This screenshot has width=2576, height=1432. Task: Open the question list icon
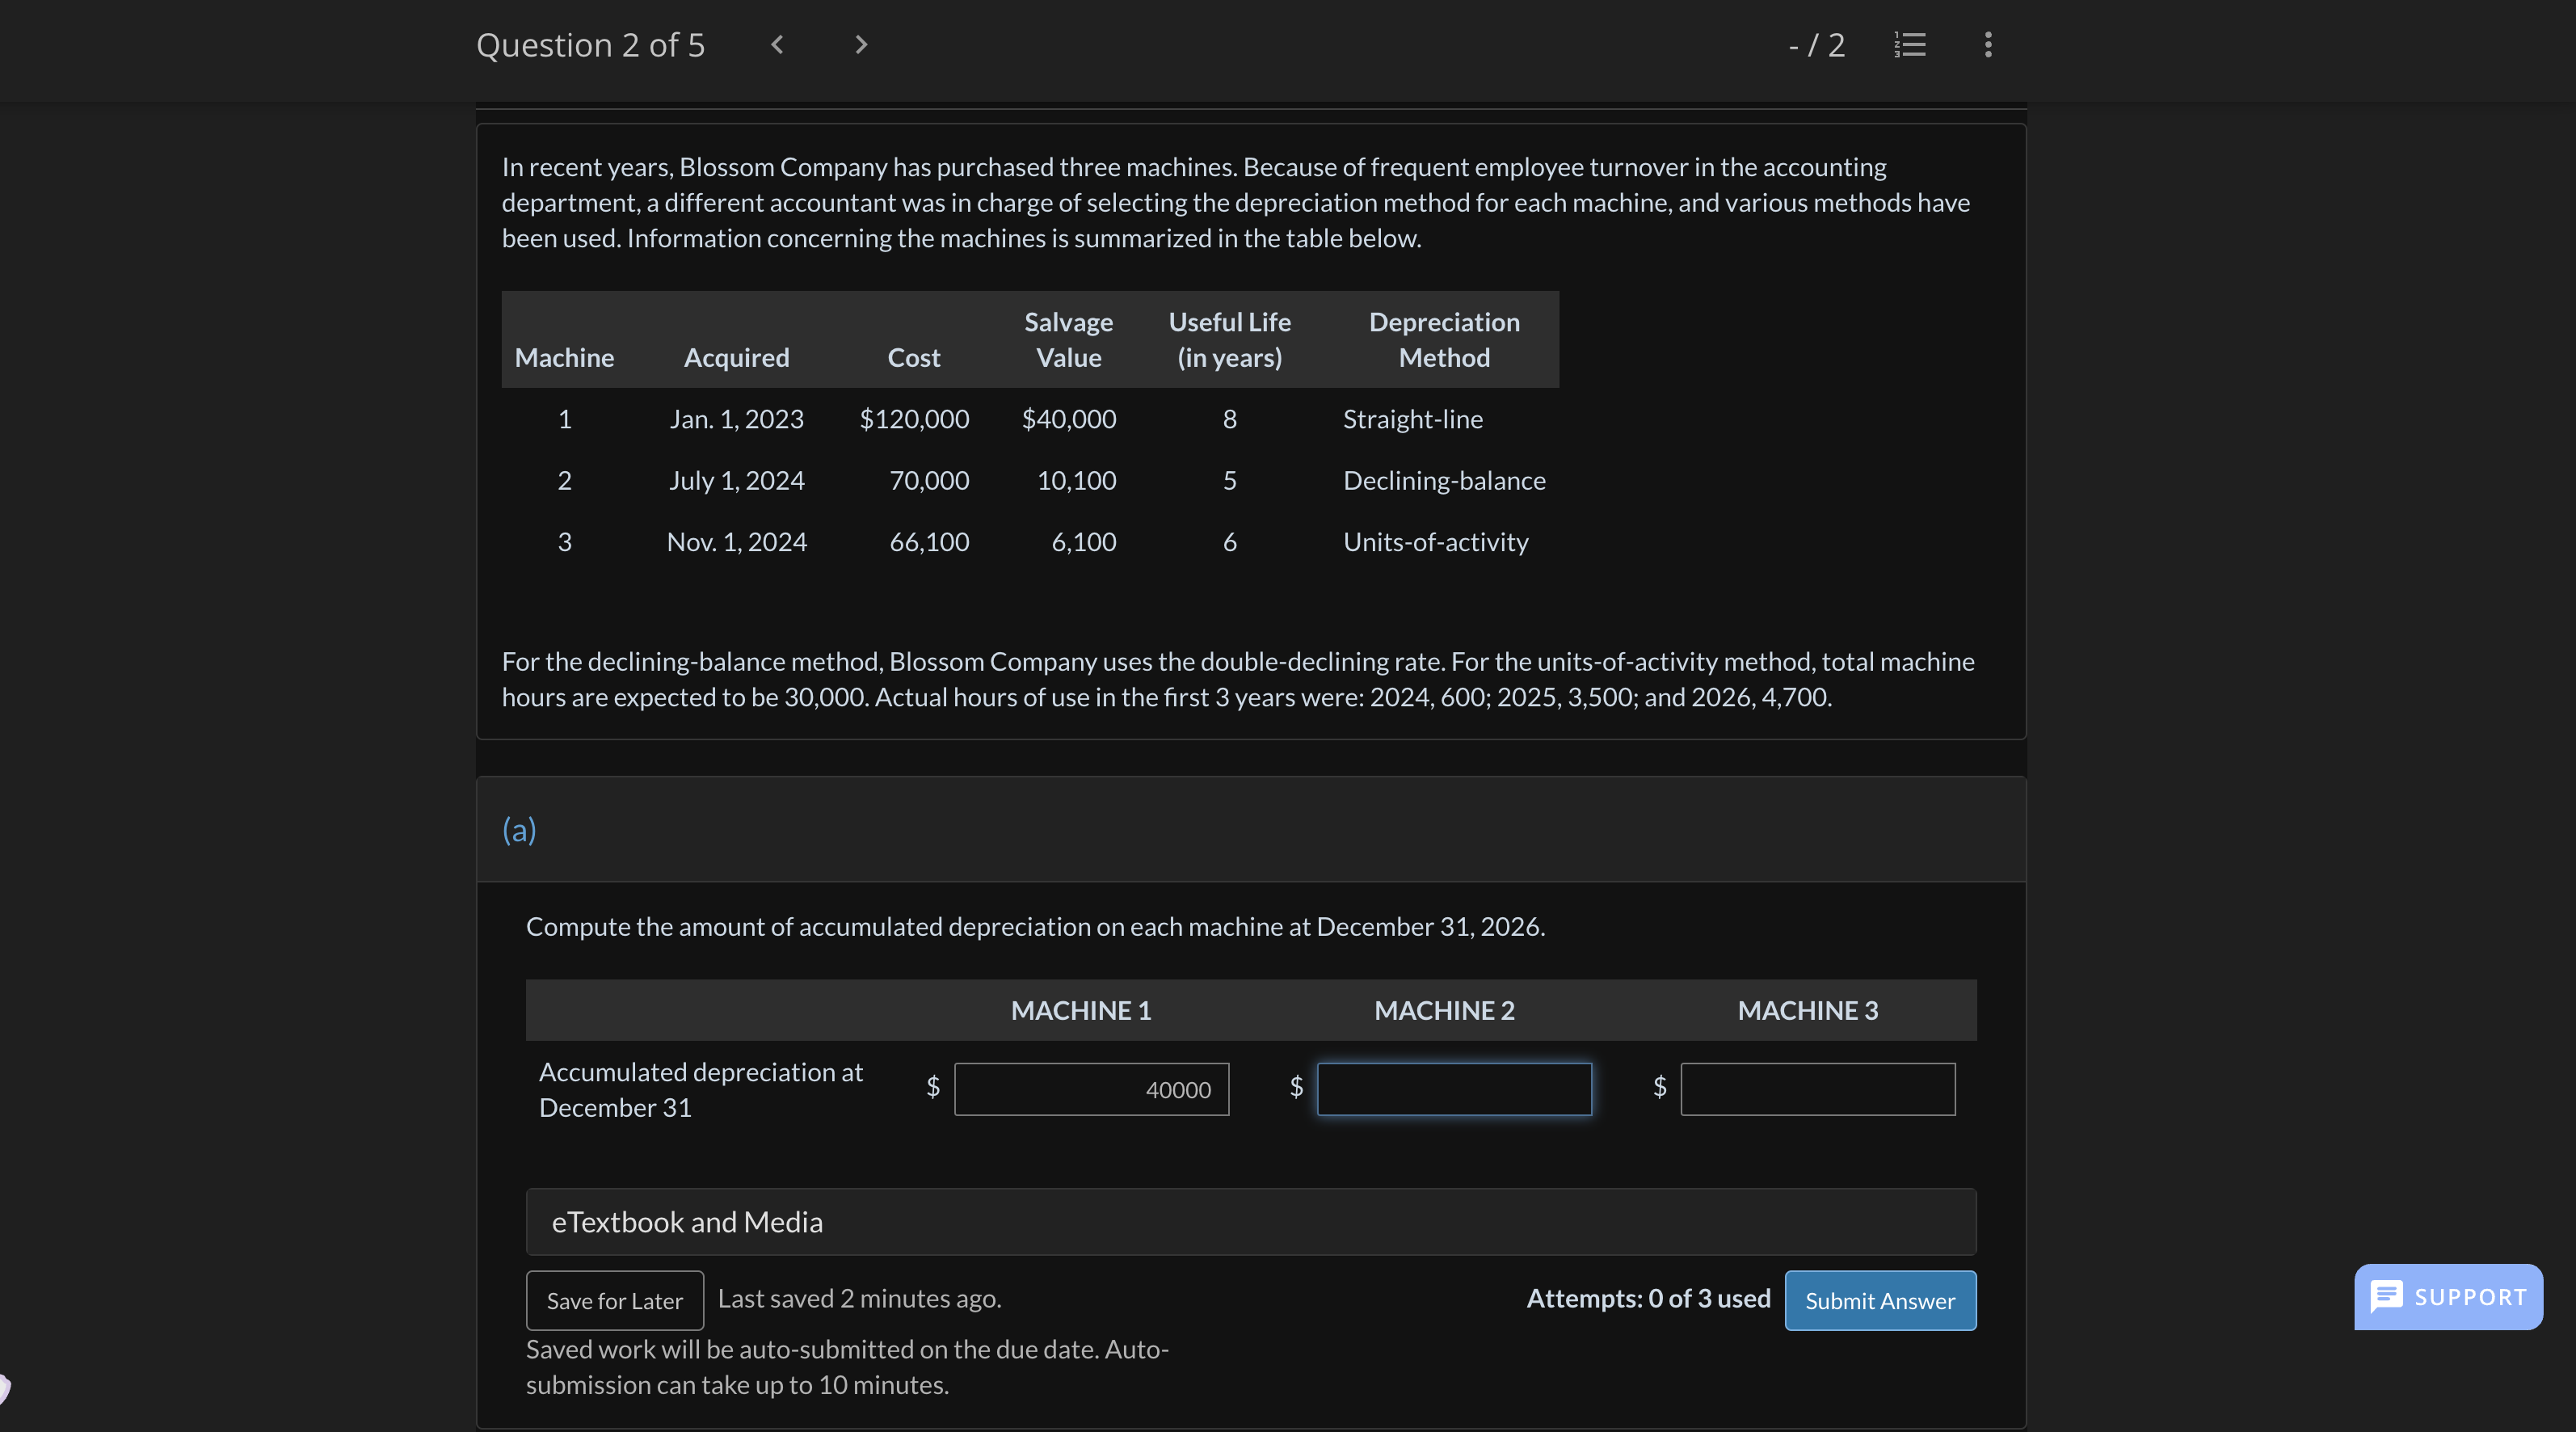1909,45
